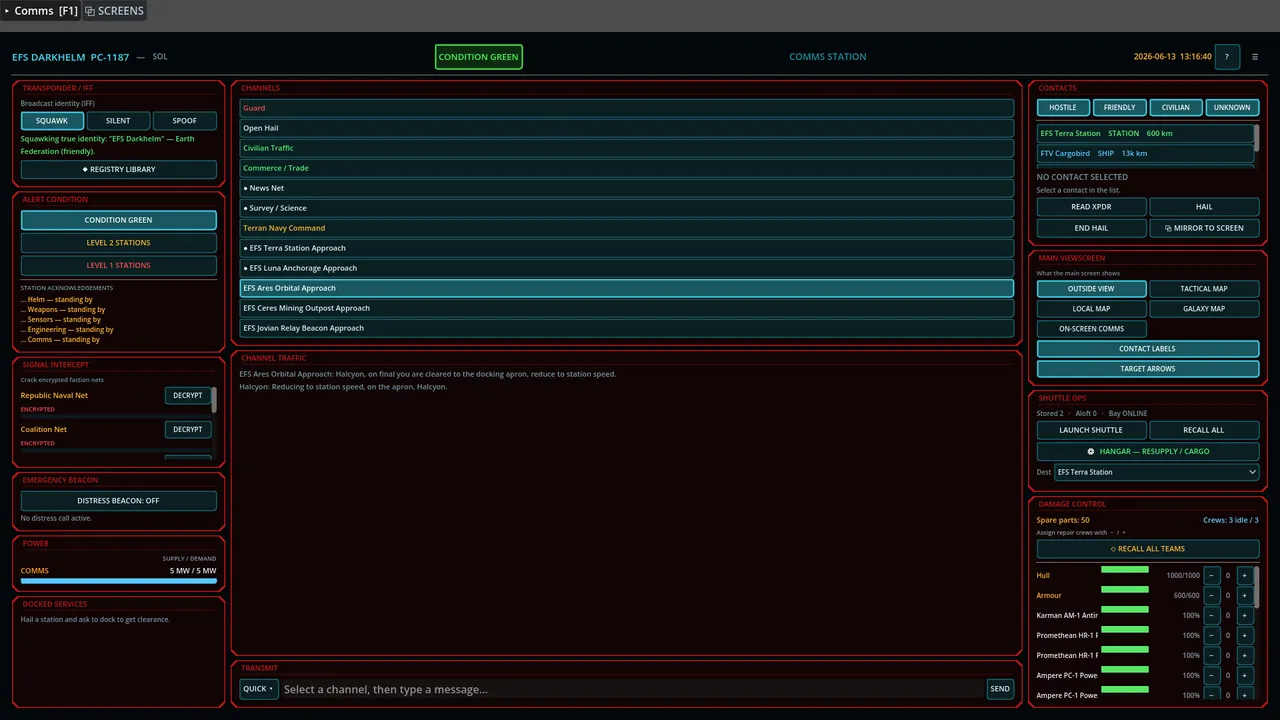Hail the selected contact
The width and height of the screenshot is (1280, 720).
pos(1204,207)
